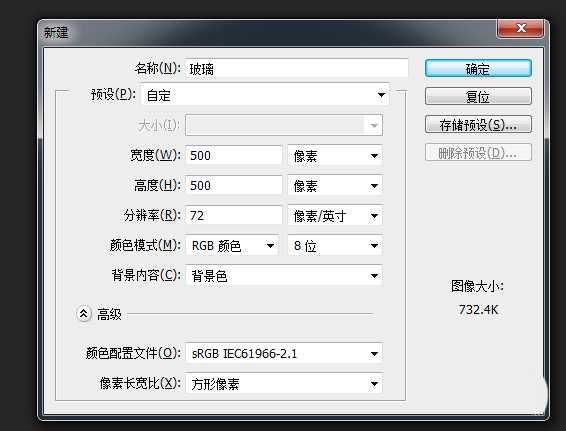
Task: Click the 高度 field with 500
Action: pos(234,186)
